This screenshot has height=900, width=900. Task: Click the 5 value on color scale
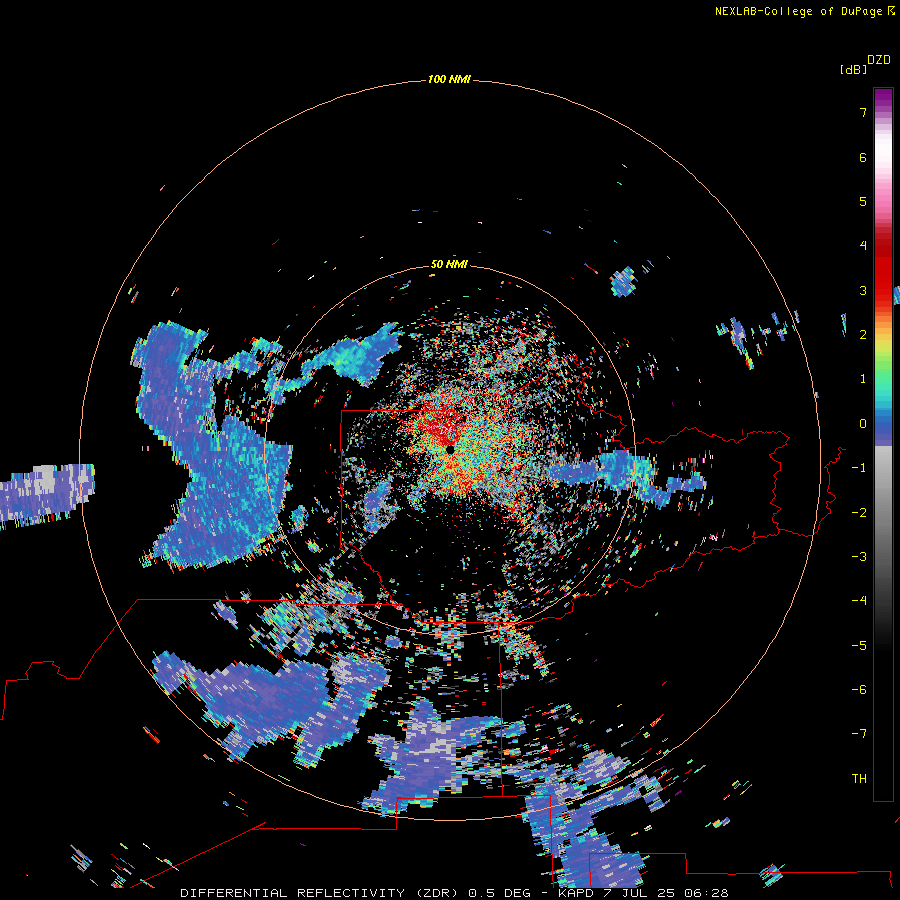click(863, 201)
